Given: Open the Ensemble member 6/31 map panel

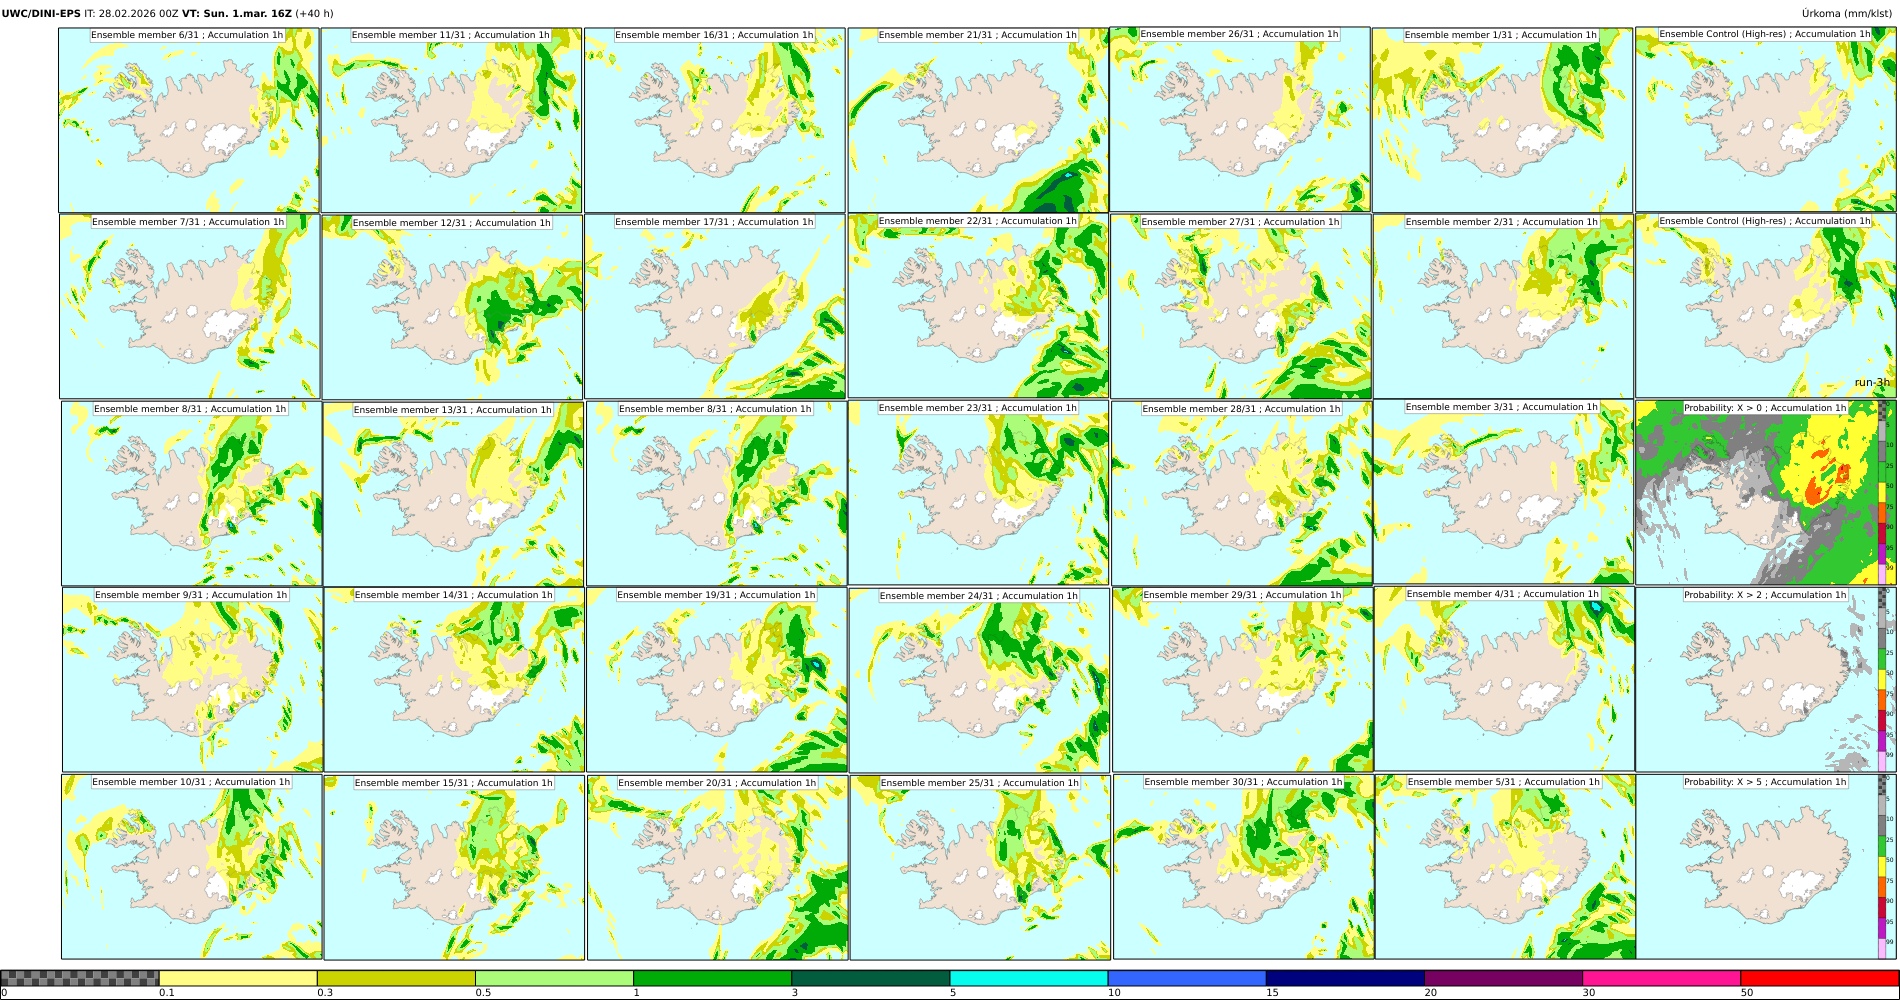Looking at the screenshot, I should tap(189, 120).
